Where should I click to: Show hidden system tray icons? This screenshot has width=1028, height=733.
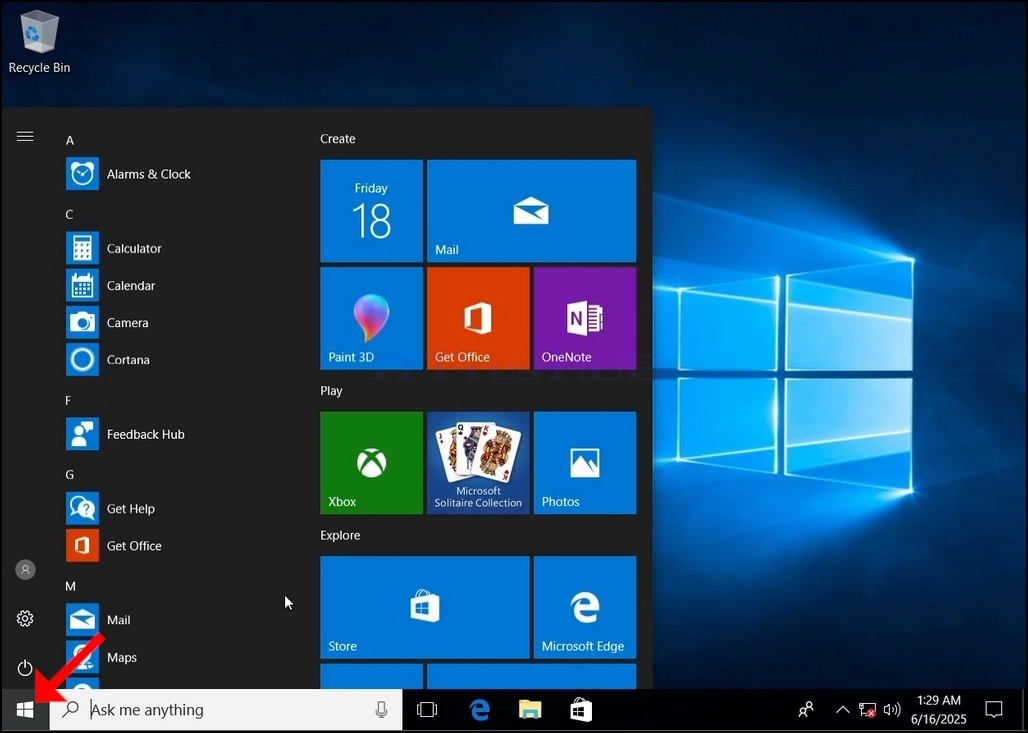click(x=842, y=709)
